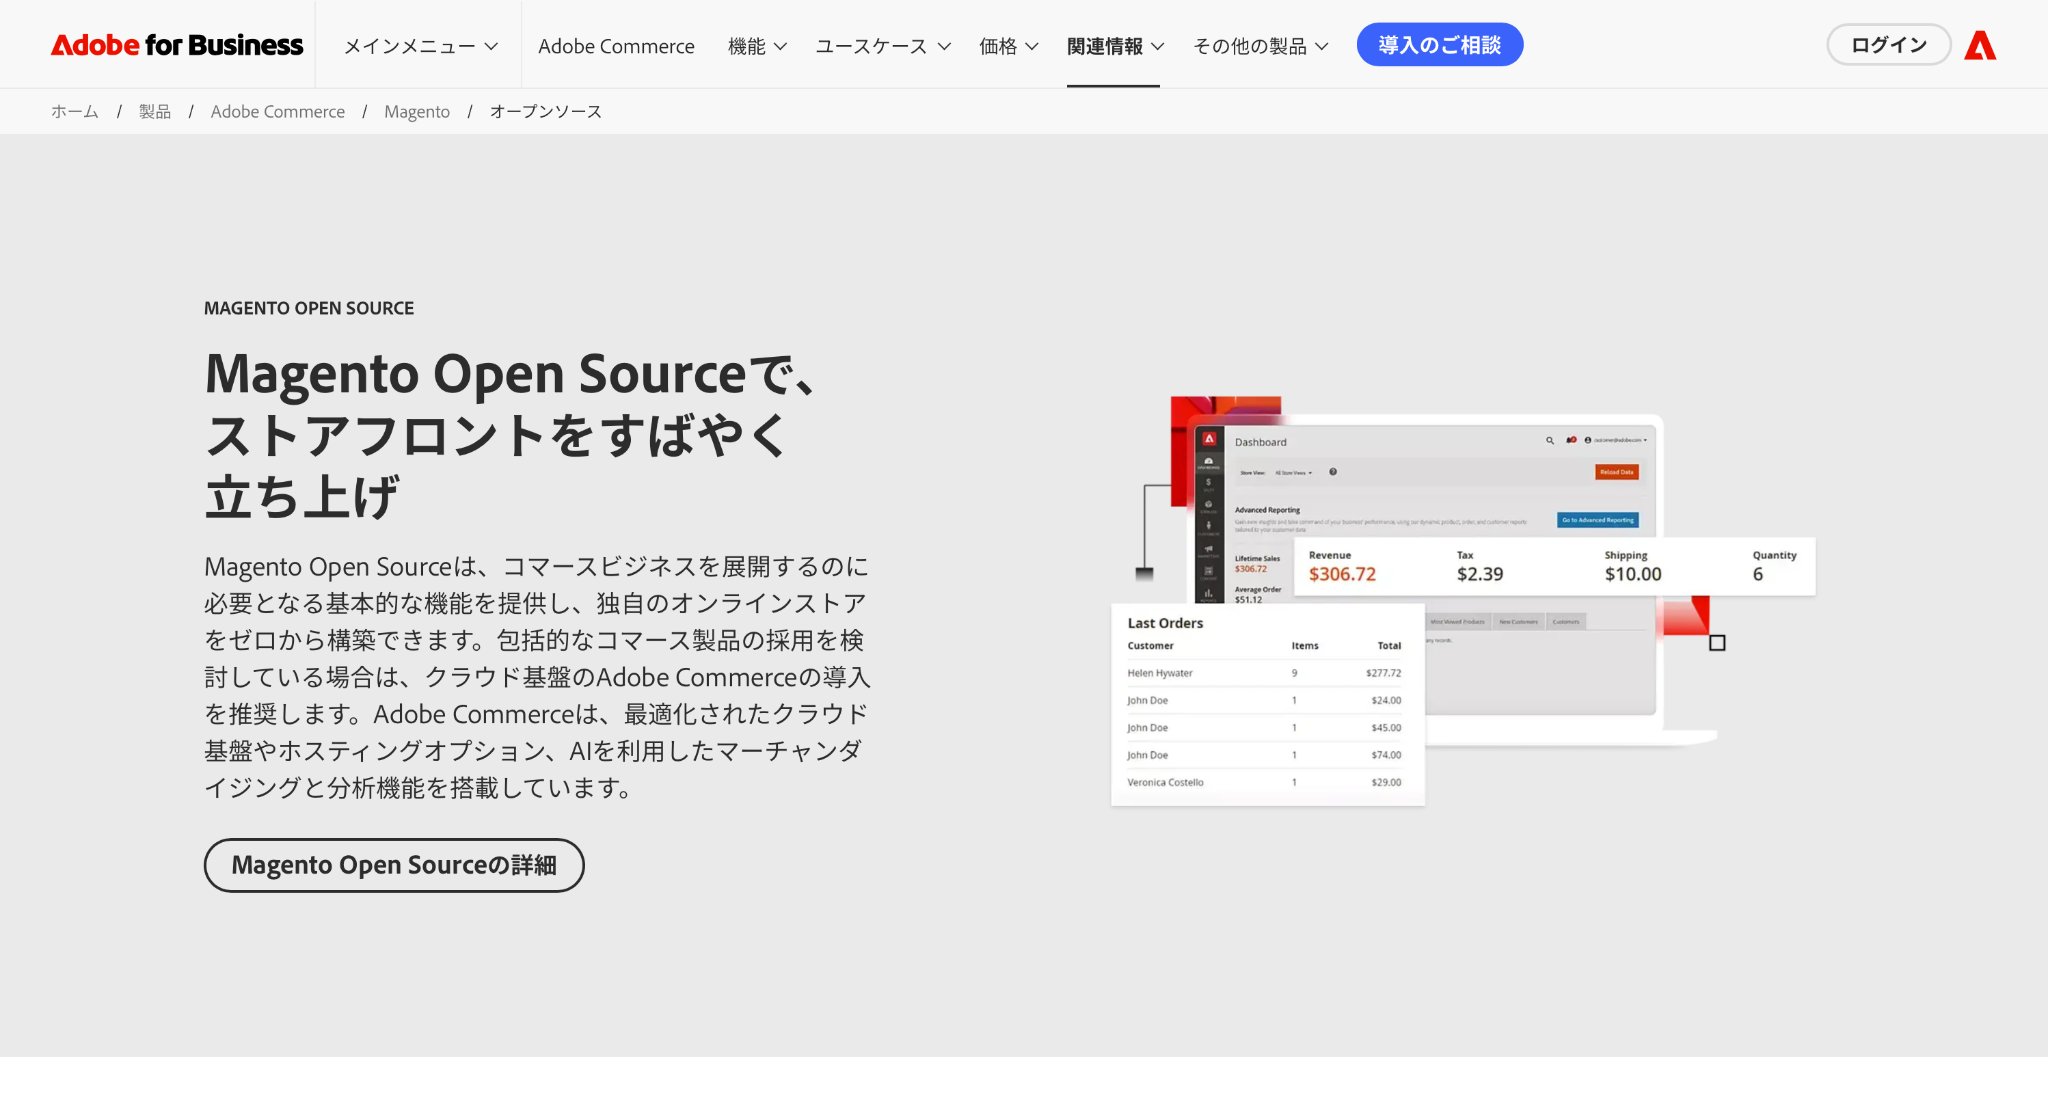Click the Adobe for Business logo
This screenshot has width=2048, height=1106.
[x=177, y=45]
